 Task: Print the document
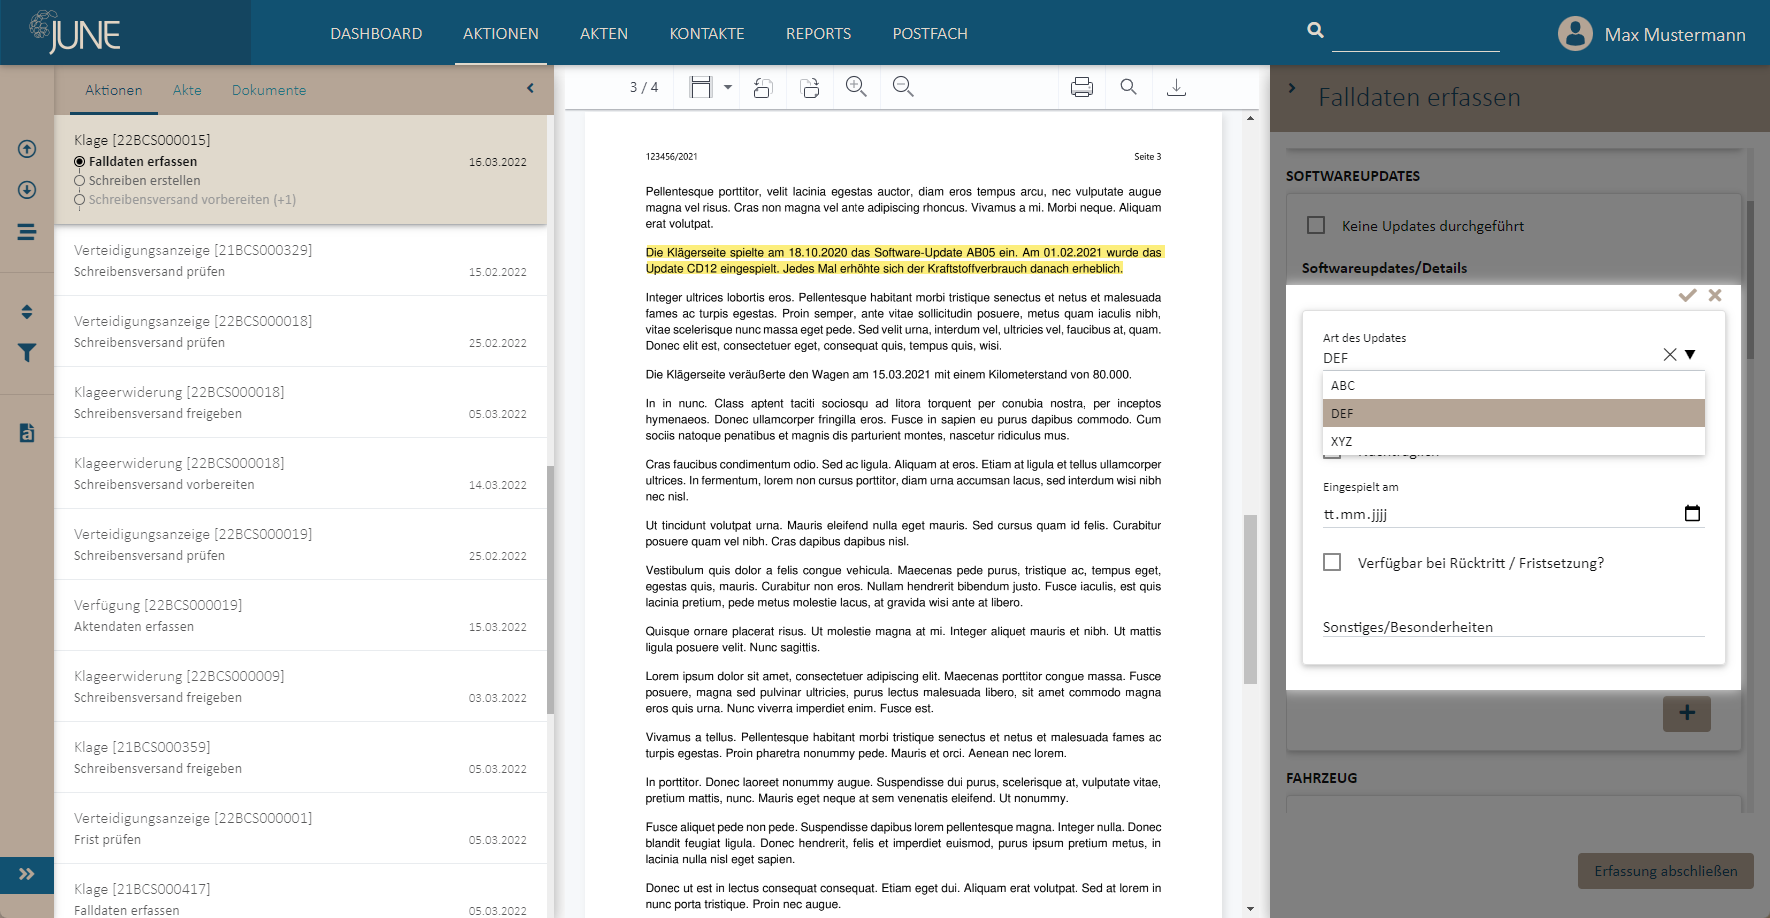pos(1082,87)
